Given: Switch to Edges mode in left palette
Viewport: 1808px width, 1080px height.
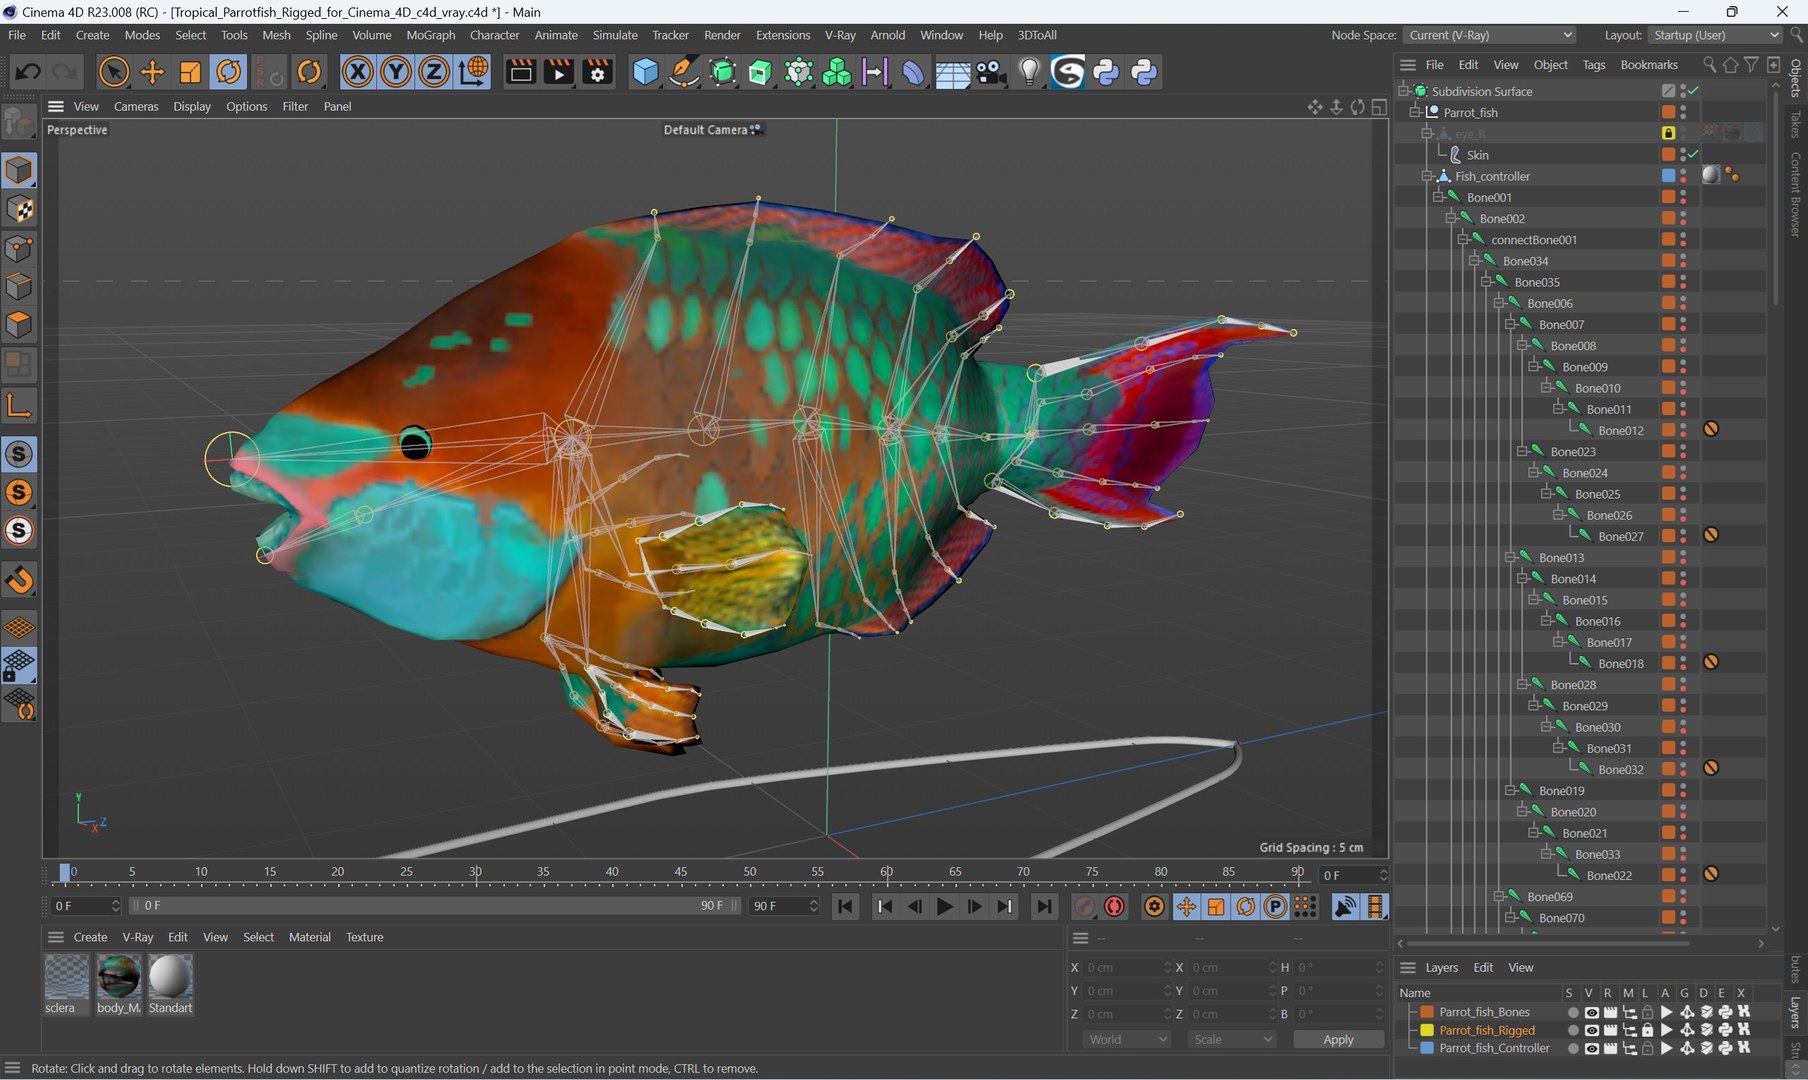Looking at the screenshot, I should [19, 287].
